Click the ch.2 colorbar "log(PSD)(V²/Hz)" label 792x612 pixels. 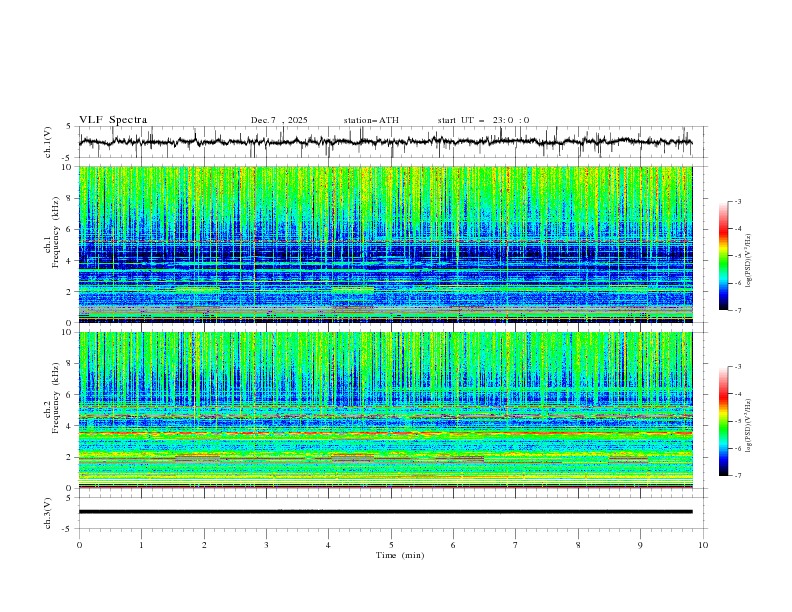click(x=749, y=425)
